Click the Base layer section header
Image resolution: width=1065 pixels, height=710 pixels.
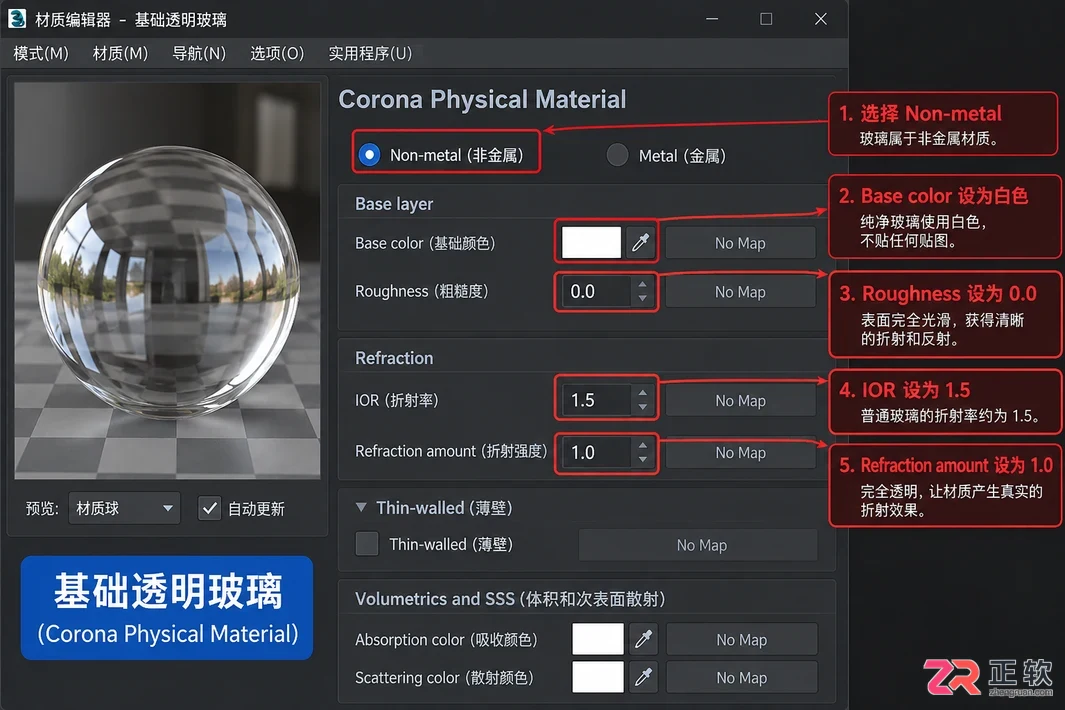click(394, 204)
